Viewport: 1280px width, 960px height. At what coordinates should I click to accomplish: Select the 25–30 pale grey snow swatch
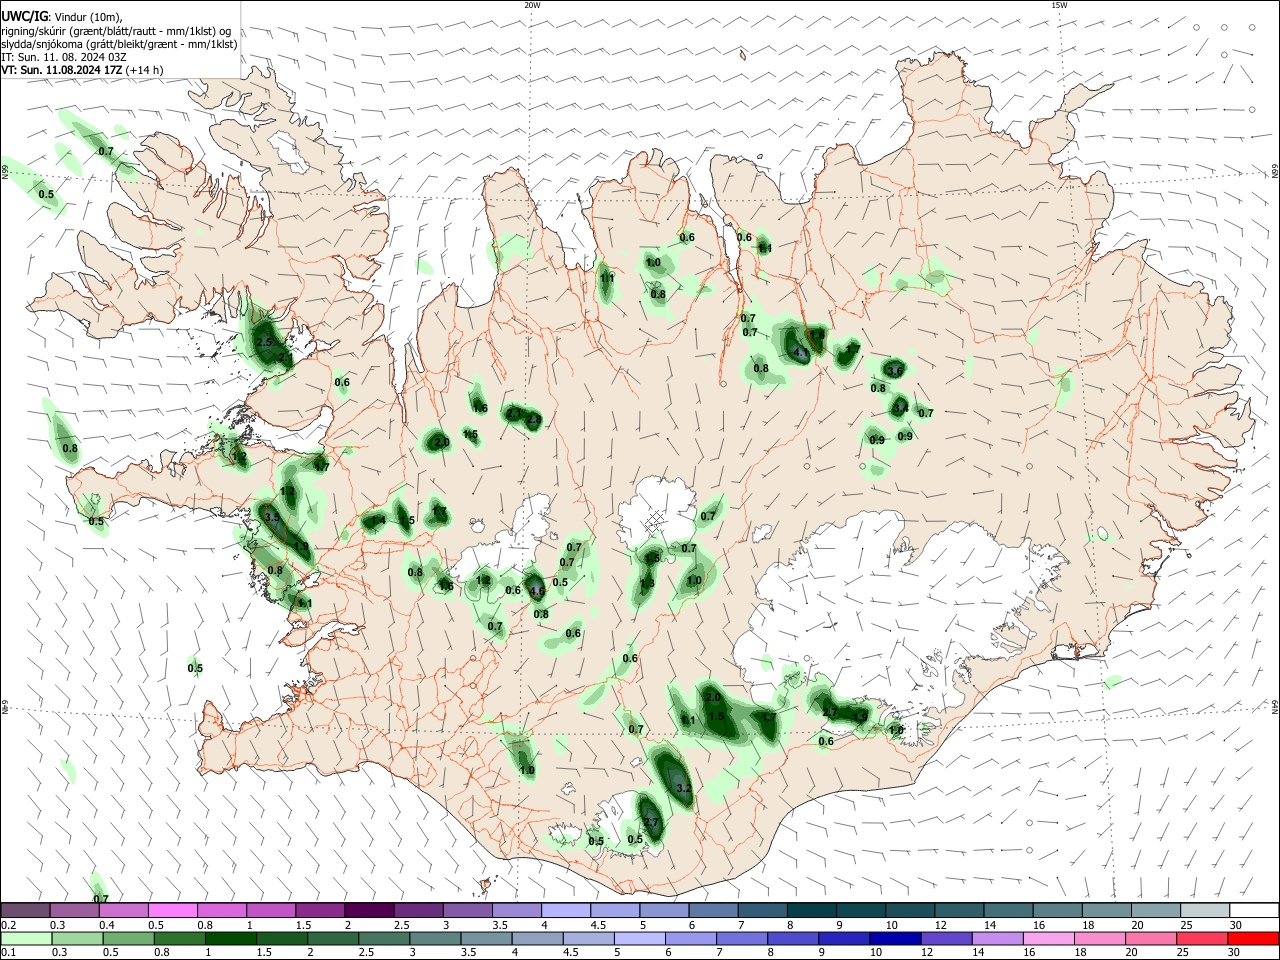(1205, 911)
